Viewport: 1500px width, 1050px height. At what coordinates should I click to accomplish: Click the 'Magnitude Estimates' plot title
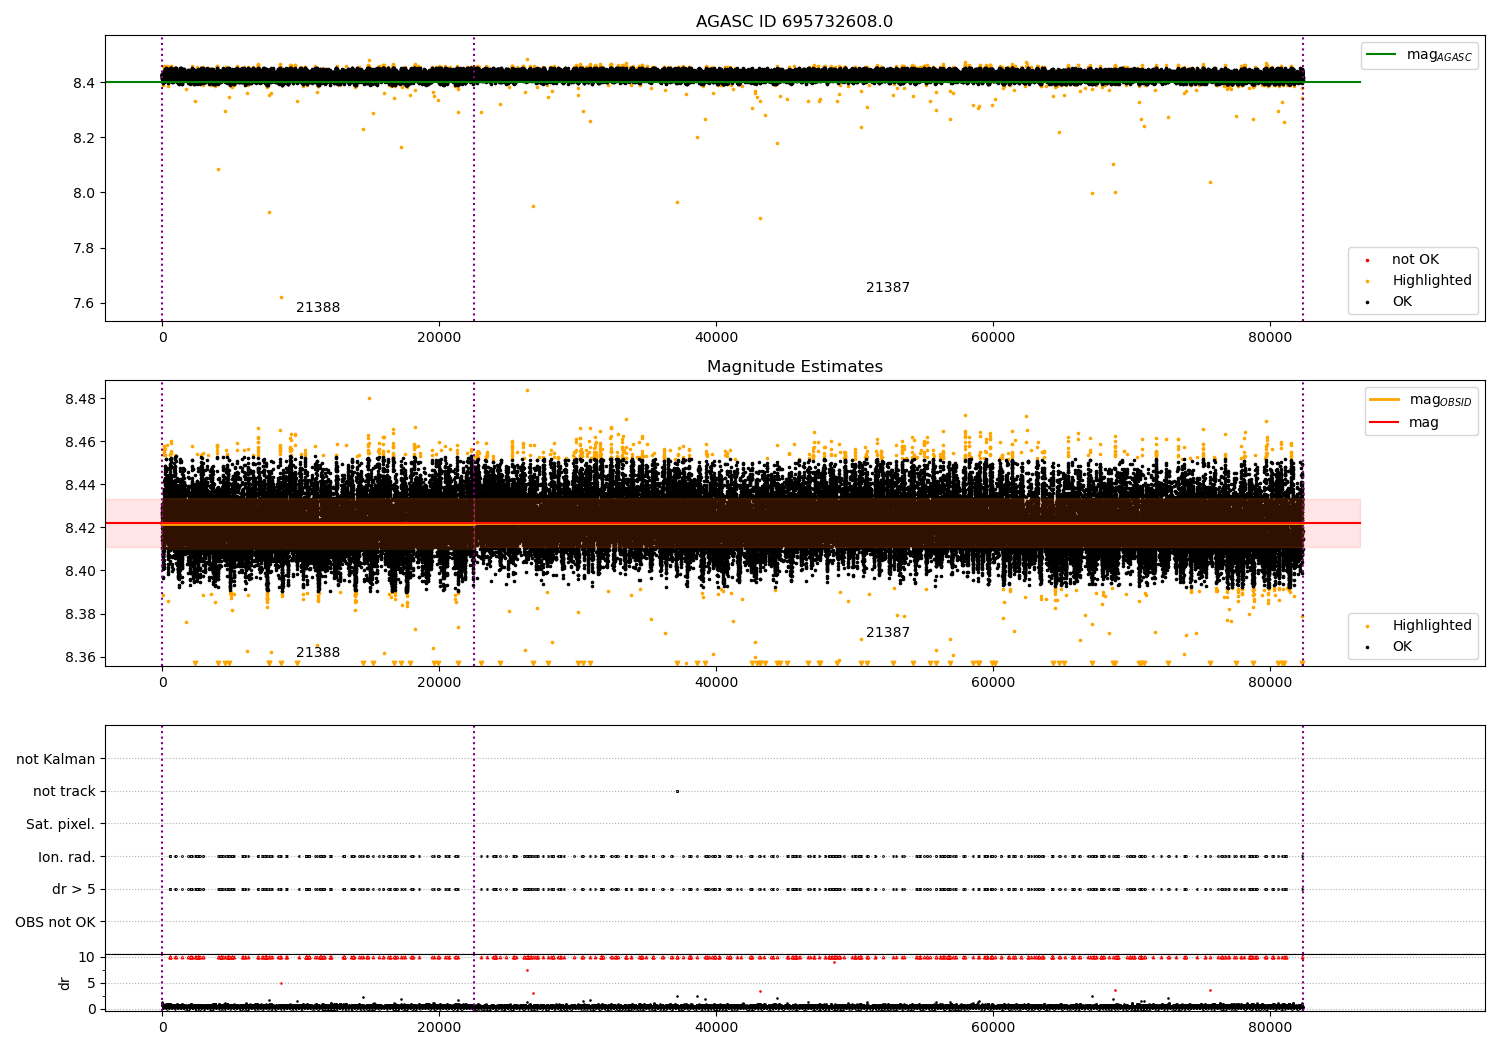794,367
